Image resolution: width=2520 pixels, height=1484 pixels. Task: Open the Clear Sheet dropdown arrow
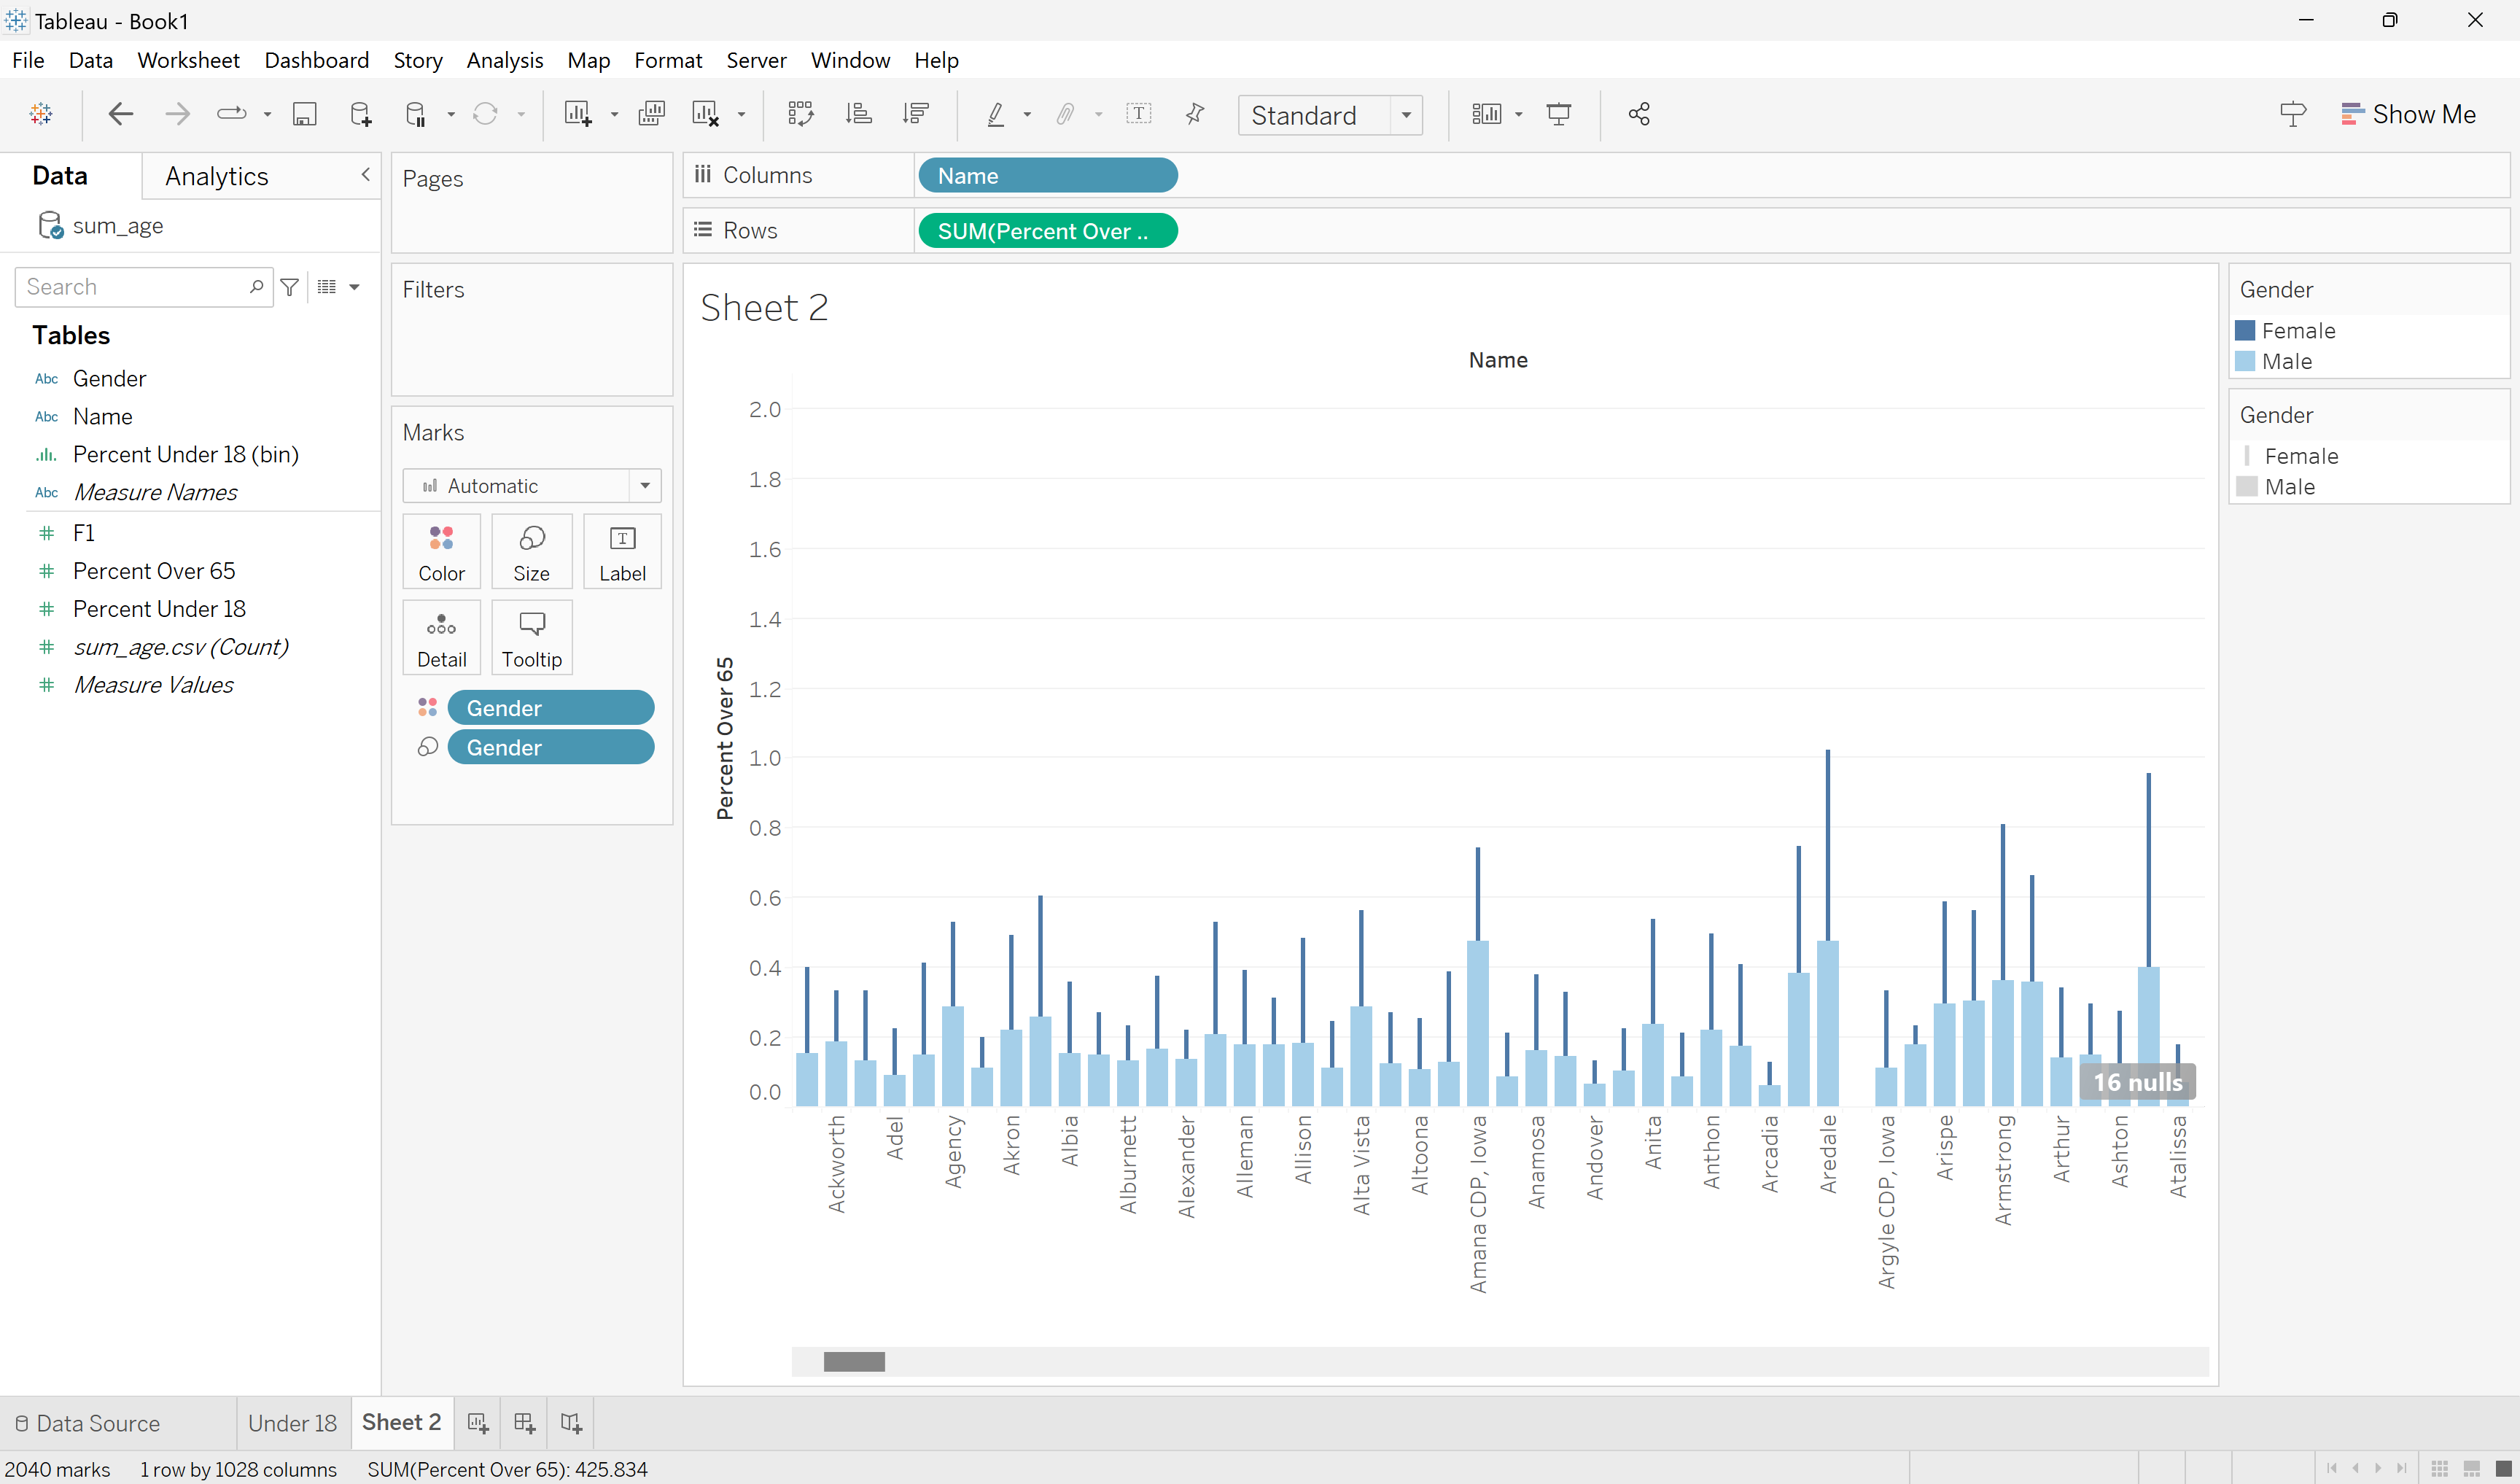(x=741, y=115)
